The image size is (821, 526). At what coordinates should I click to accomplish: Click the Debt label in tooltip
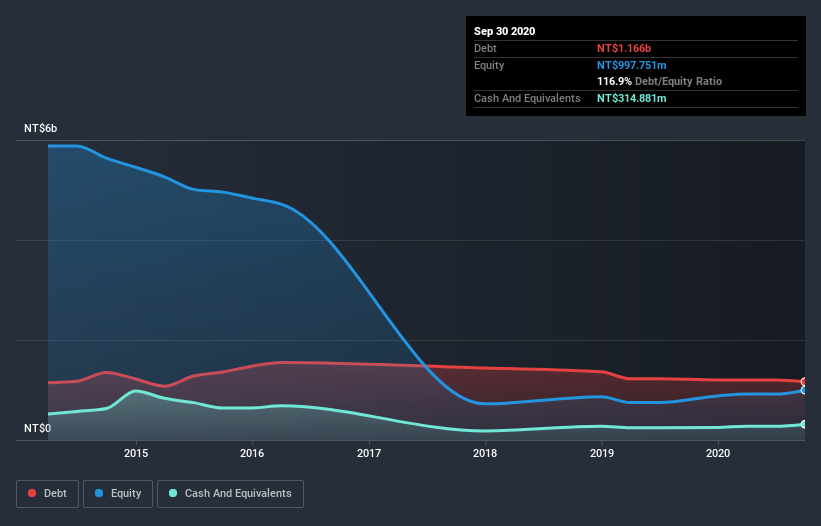pyautogui.click(x=485, y=48)
